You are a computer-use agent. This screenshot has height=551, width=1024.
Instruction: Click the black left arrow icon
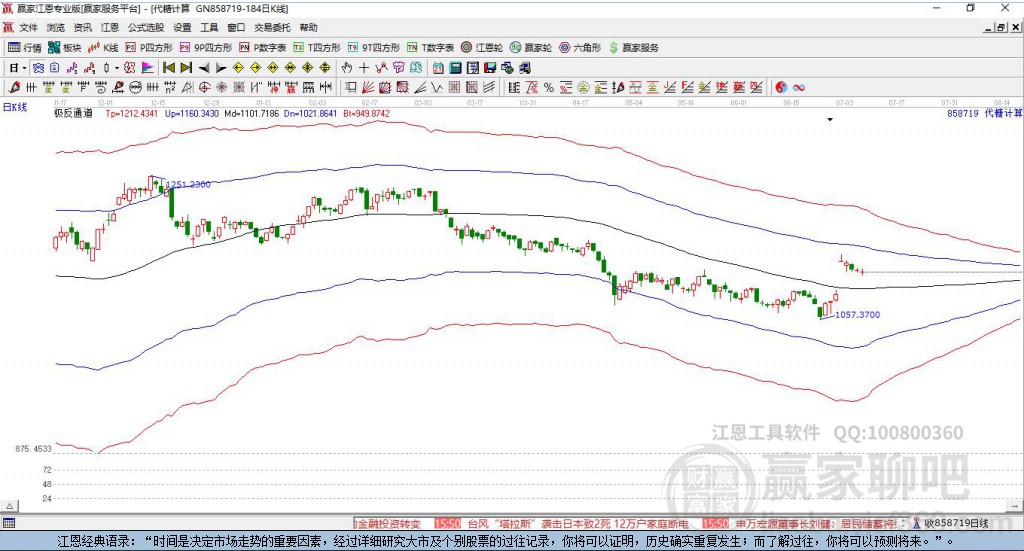point(204,68)
